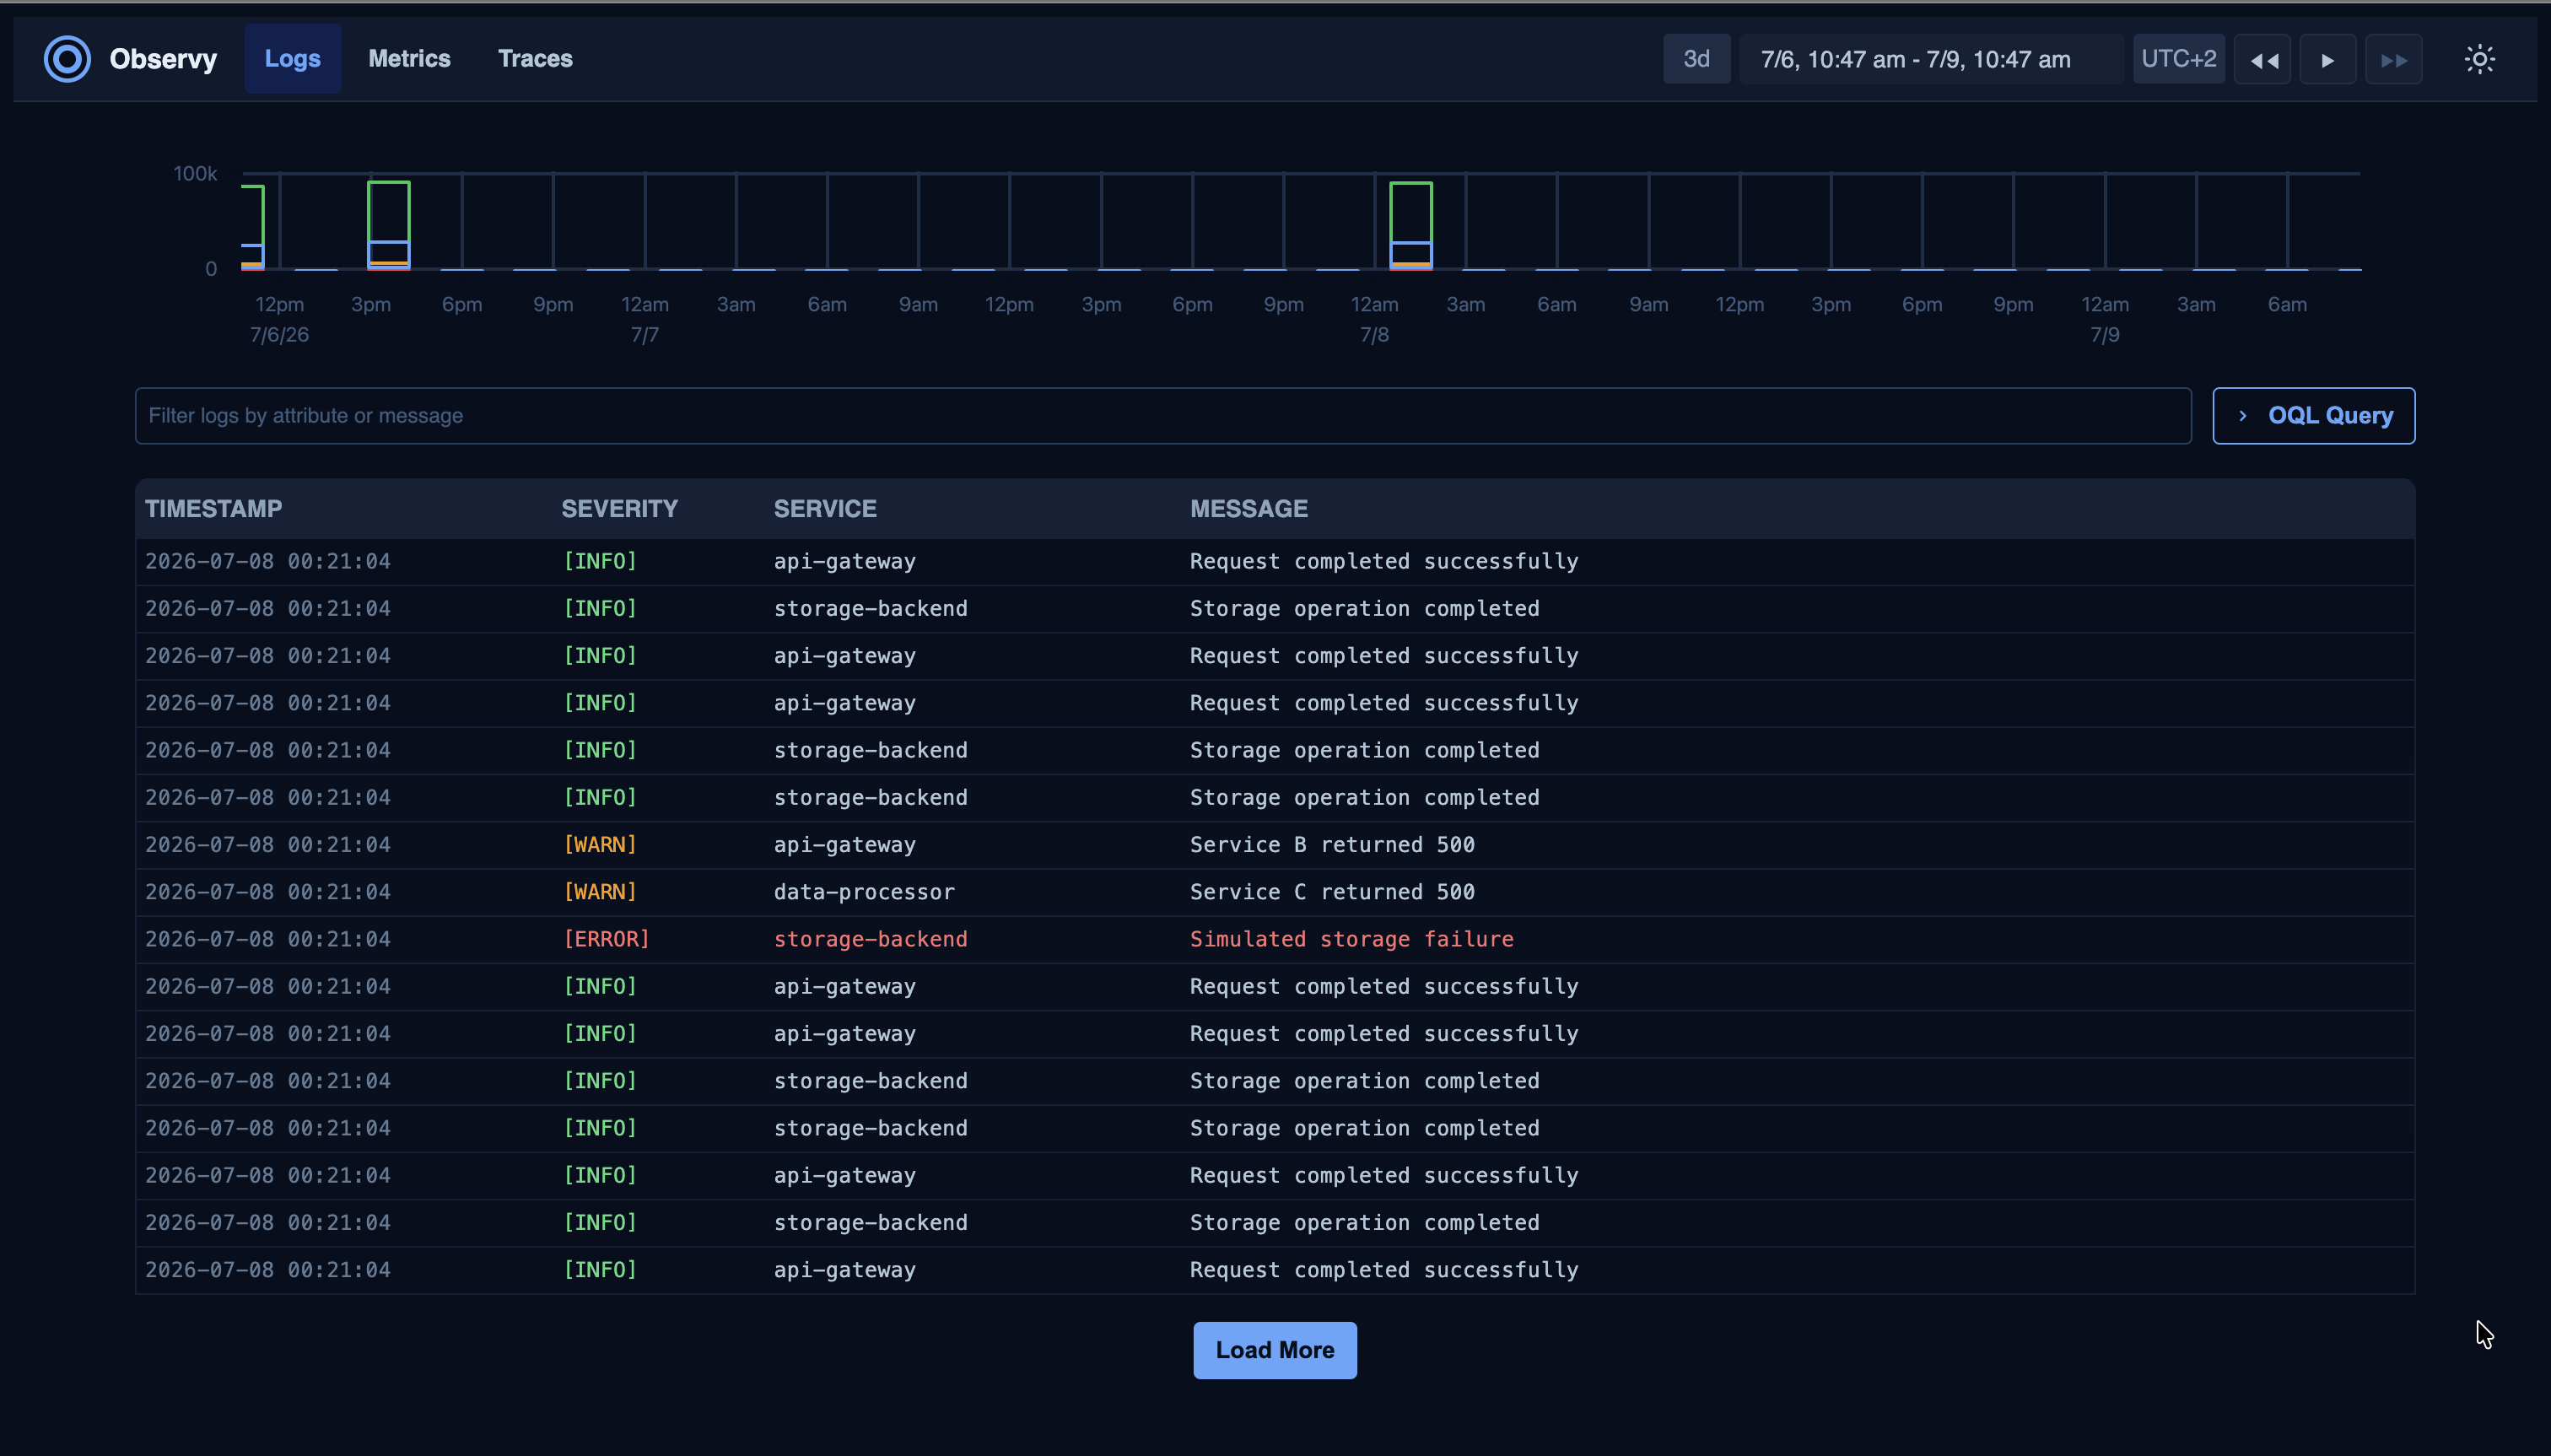The width and height of the screenshot is (2551, 1456).
Task: Jump back with the rewind time arrows
Action: (x=2262, y=60)
